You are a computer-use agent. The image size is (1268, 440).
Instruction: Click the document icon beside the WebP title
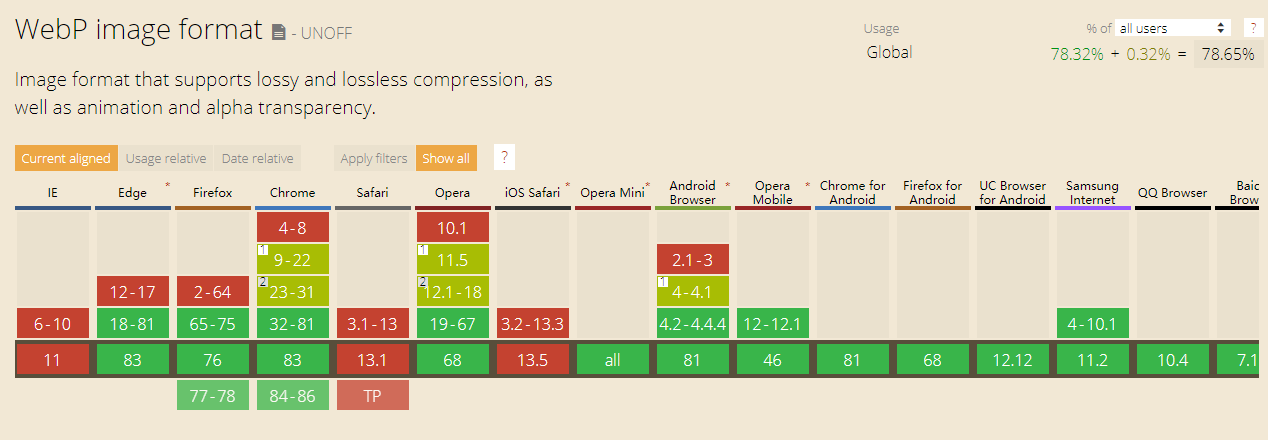(x=279, y=32)
